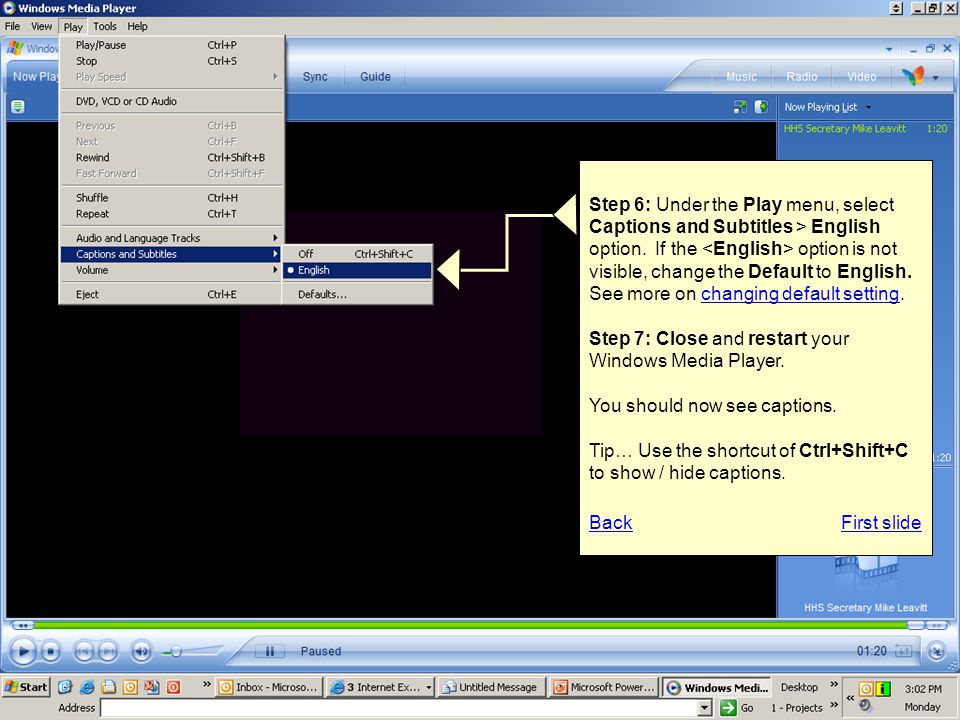
Task: Open the File menu
Action: pyautogui.click(x=12, y=26)
